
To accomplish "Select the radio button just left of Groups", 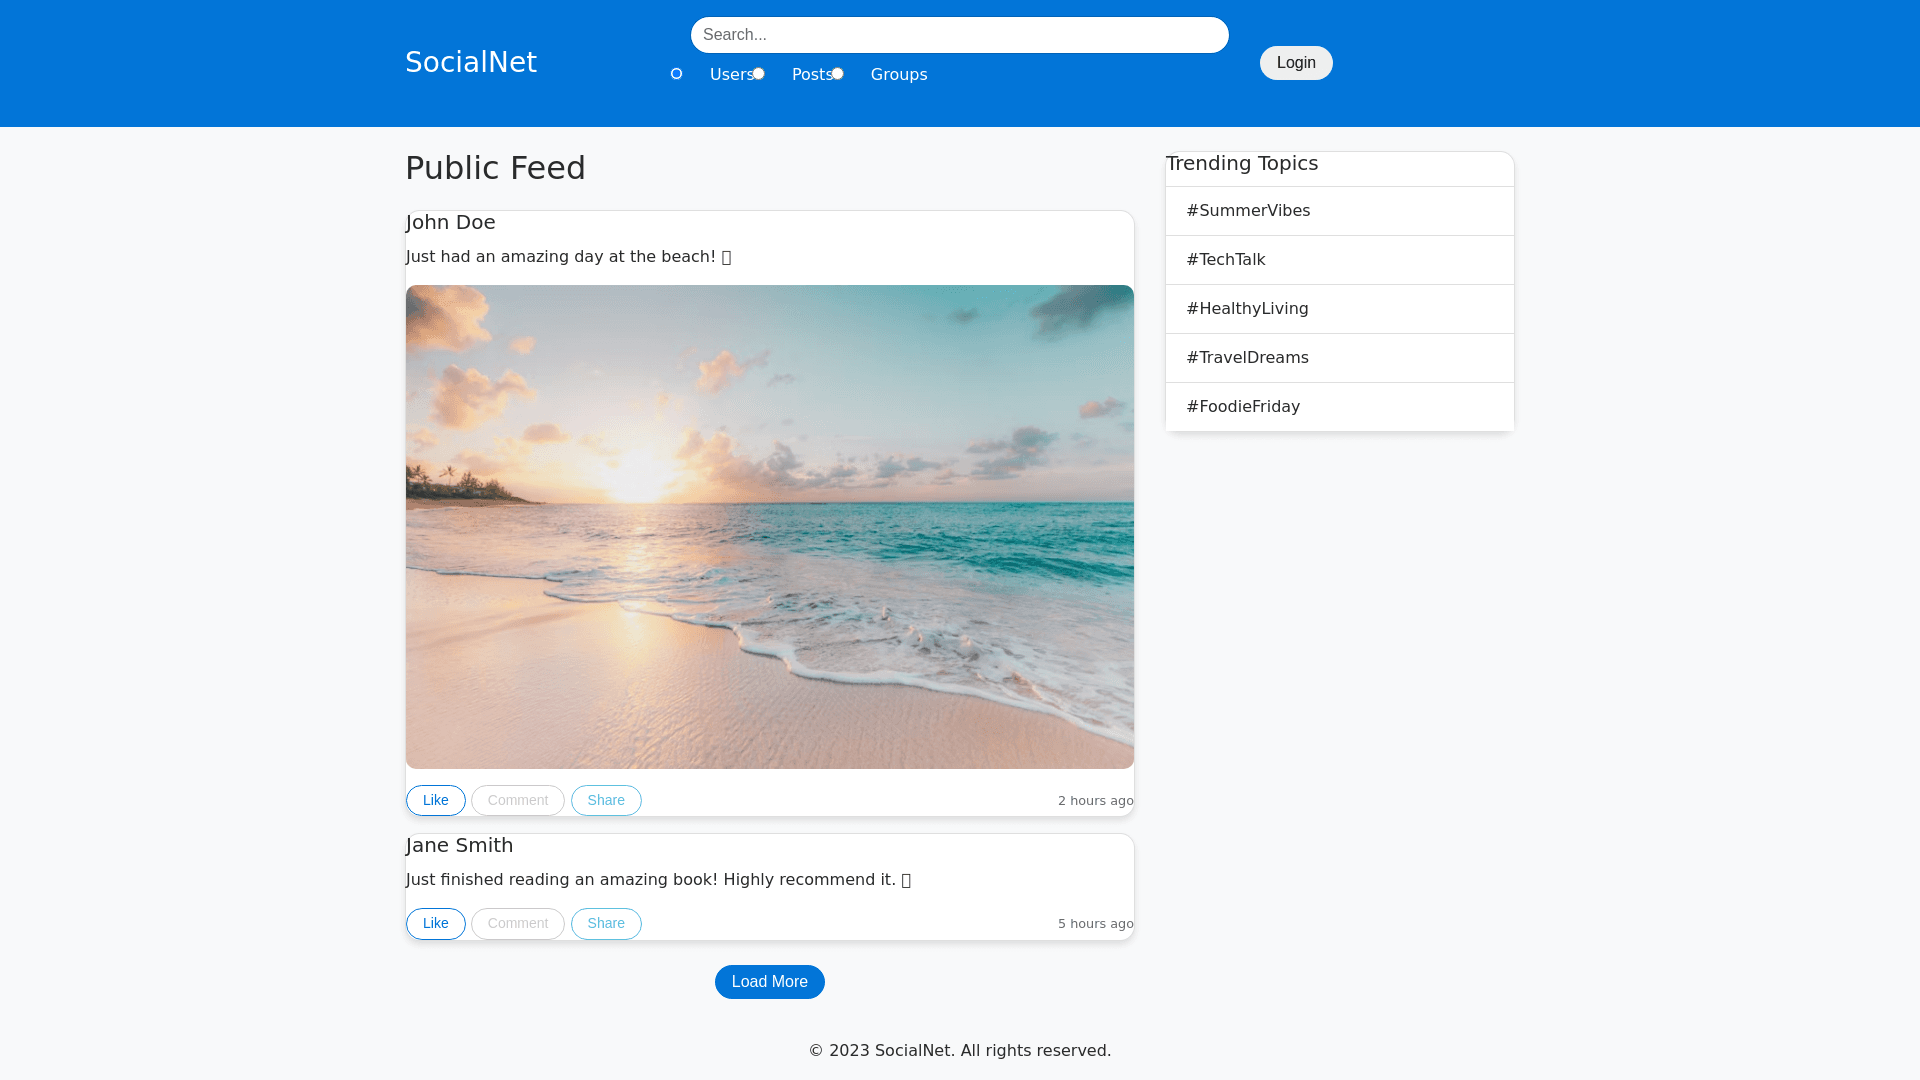I will tap(838, 74).
